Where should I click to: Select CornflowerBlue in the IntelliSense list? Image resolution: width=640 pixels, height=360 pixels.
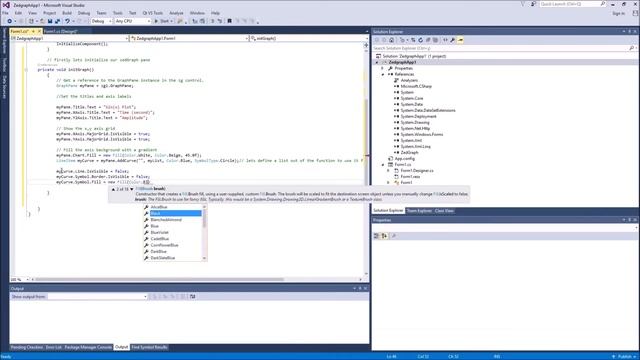point(173,245)
